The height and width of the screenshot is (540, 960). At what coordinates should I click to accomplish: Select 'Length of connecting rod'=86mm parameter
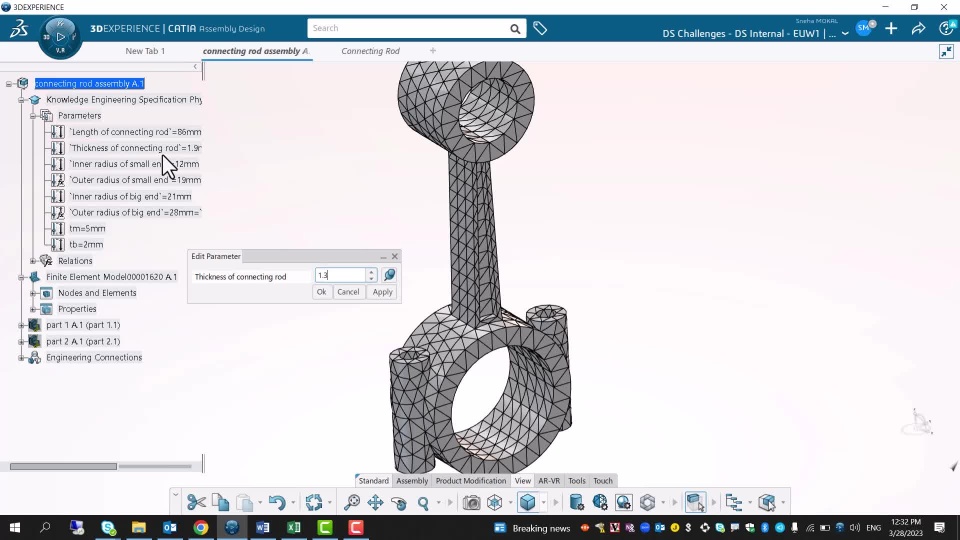point(135,132)
